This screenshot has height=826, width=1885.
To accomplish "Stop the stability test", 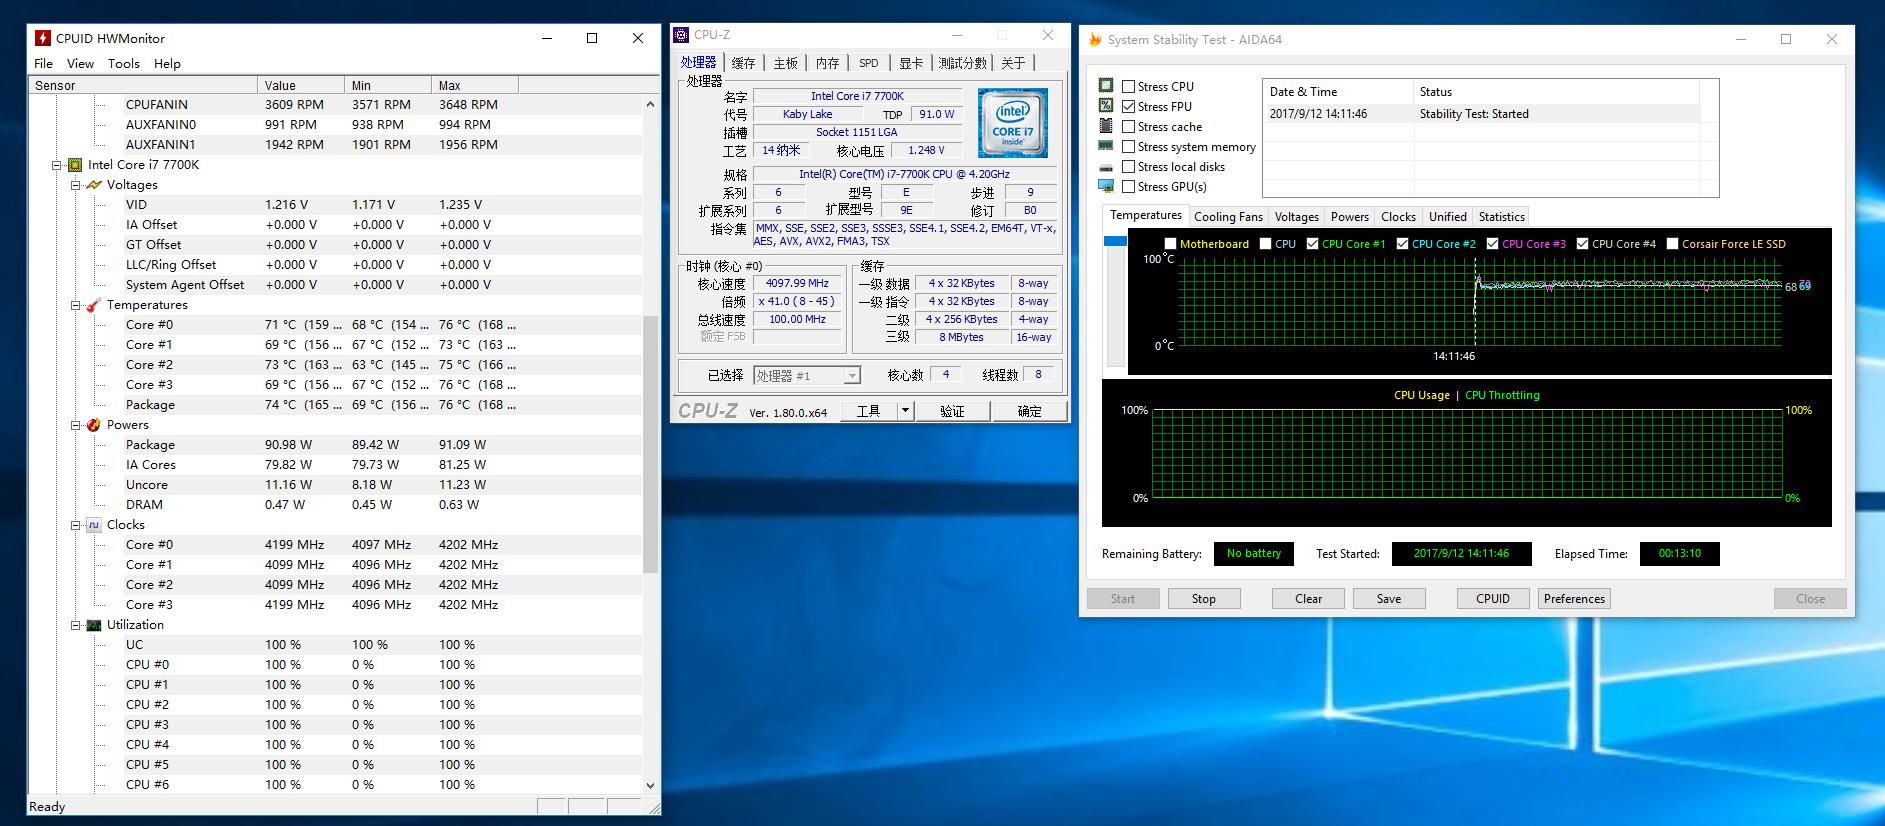I will pos(1203,599).
